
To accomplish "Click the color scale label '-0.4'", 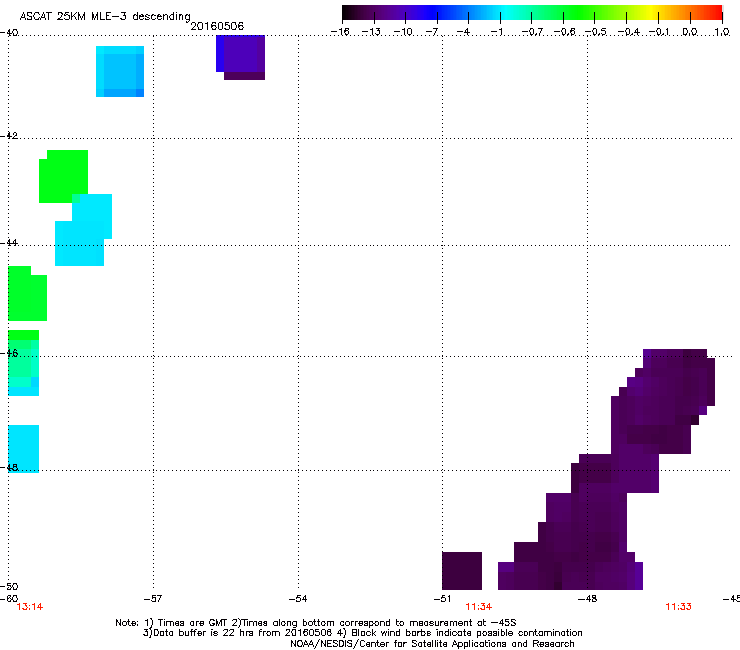I will tap(629, 32).
